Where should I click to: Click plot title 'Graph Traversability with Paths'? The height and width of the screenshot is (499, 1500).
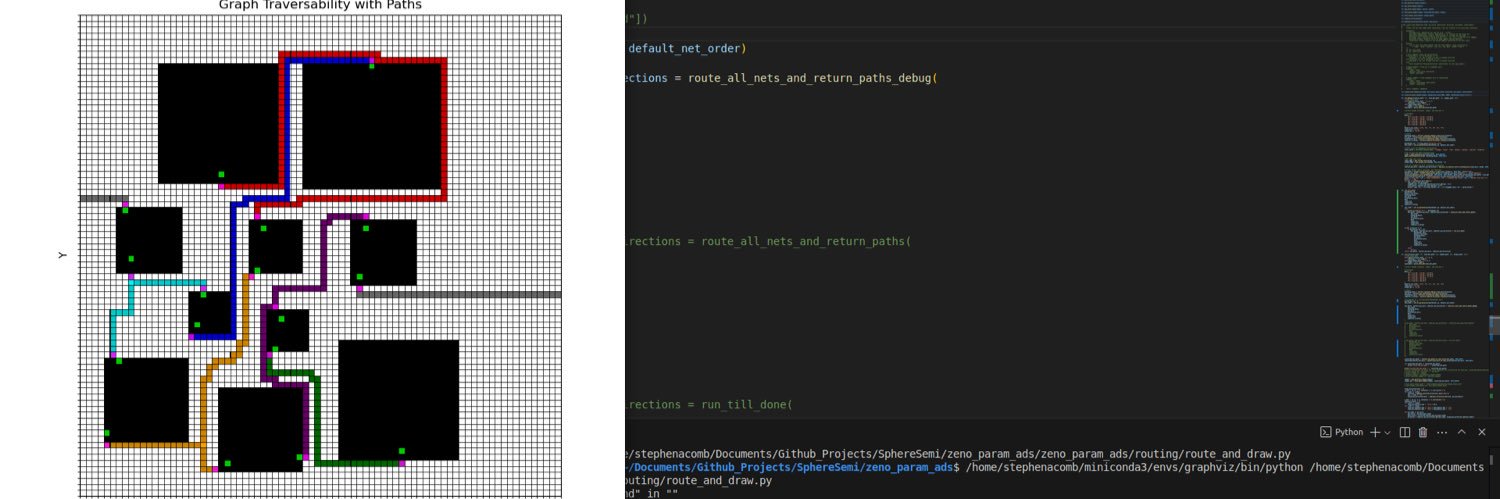[x=320, y=5]
